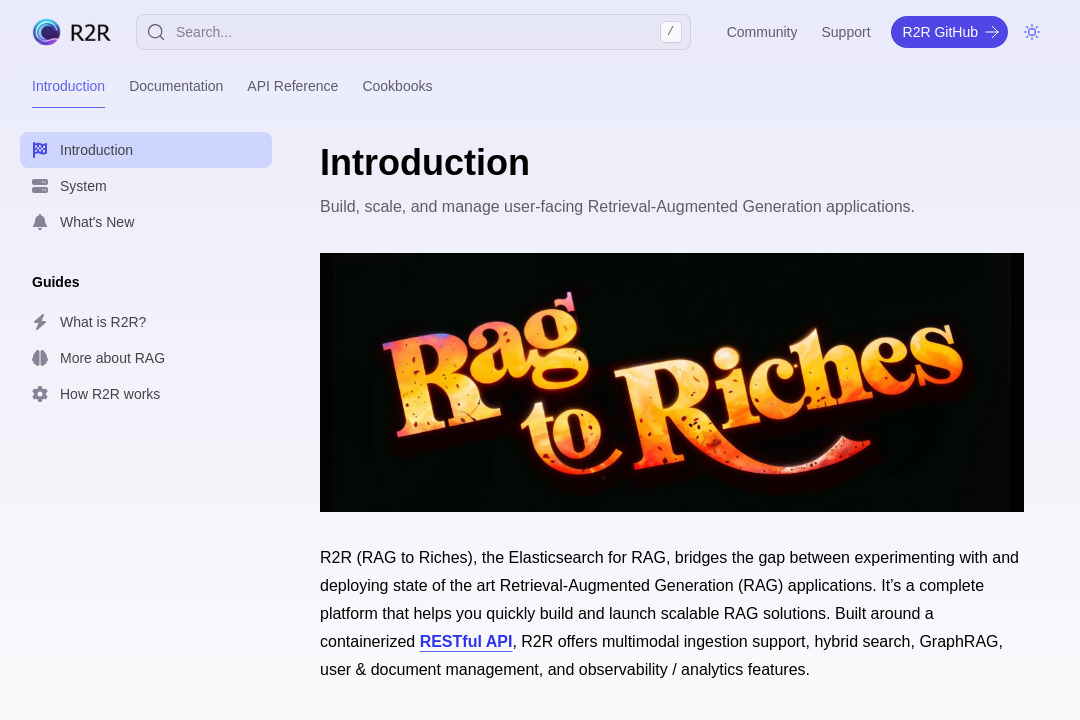Screen dimensions: 1080x720
Task: Click the brain icon for More about RAG
Action: click(40, 358)
